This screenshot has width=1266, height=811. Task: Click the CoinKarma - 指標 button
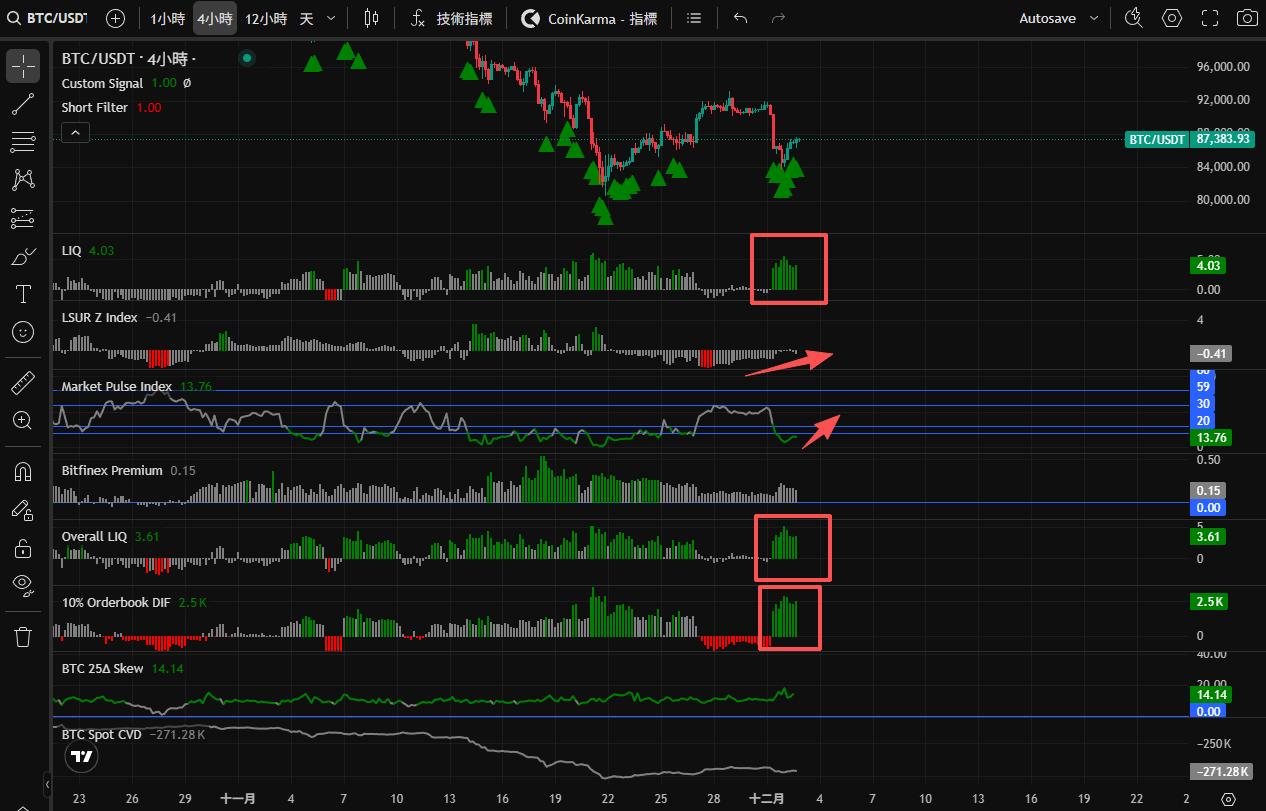pyautogui.click(x=589, y=18)
